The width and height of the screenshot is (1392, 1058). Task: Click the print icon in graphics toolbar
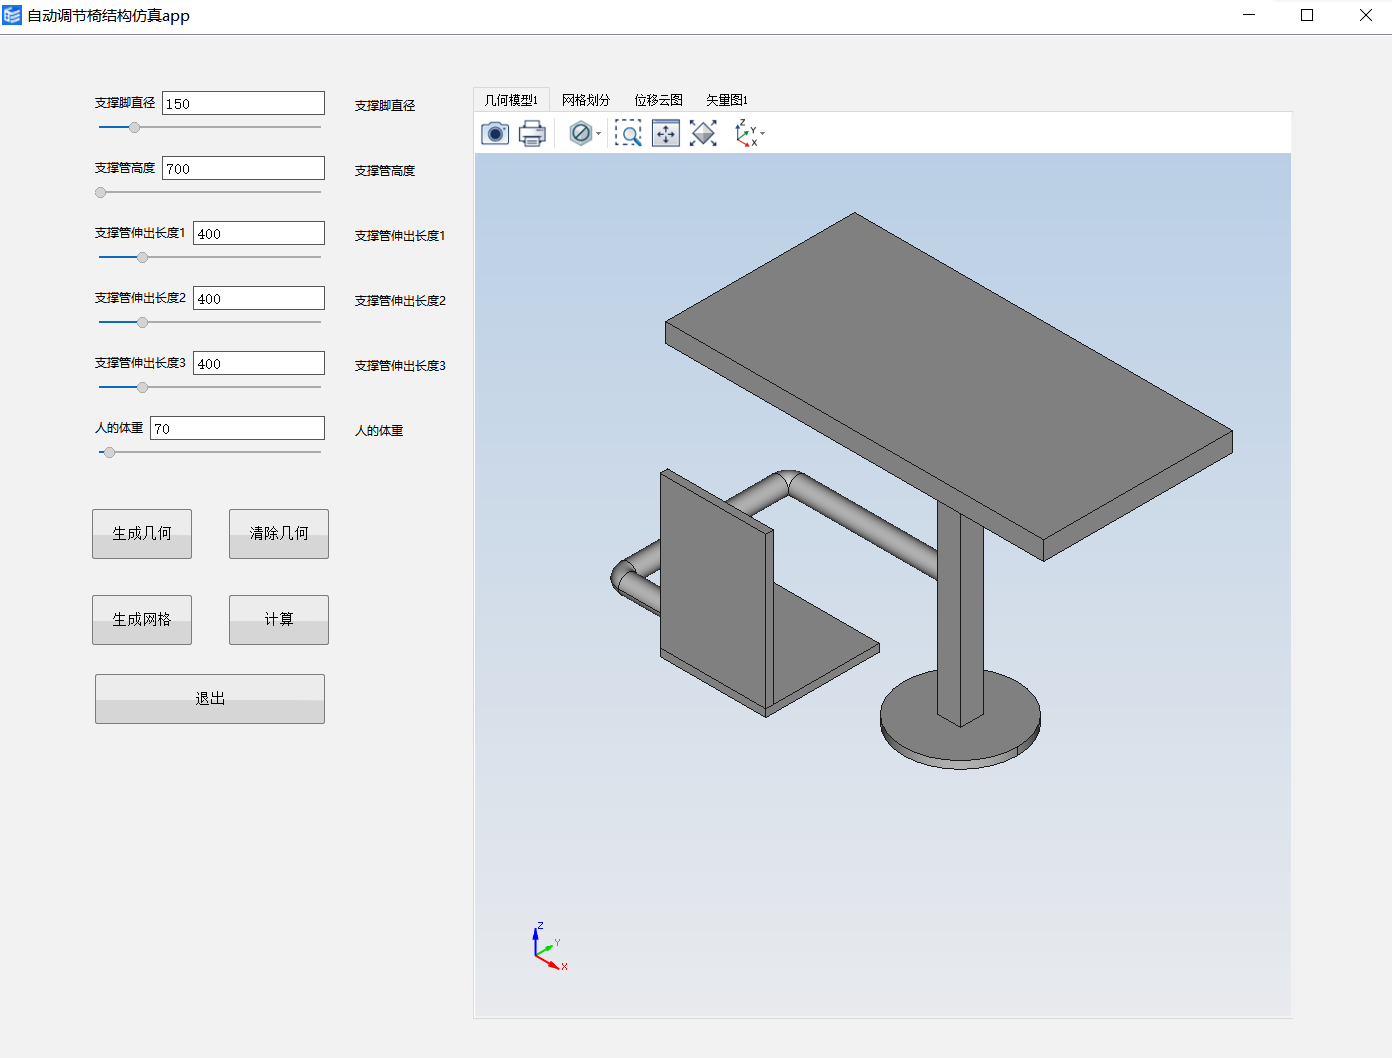532,133
